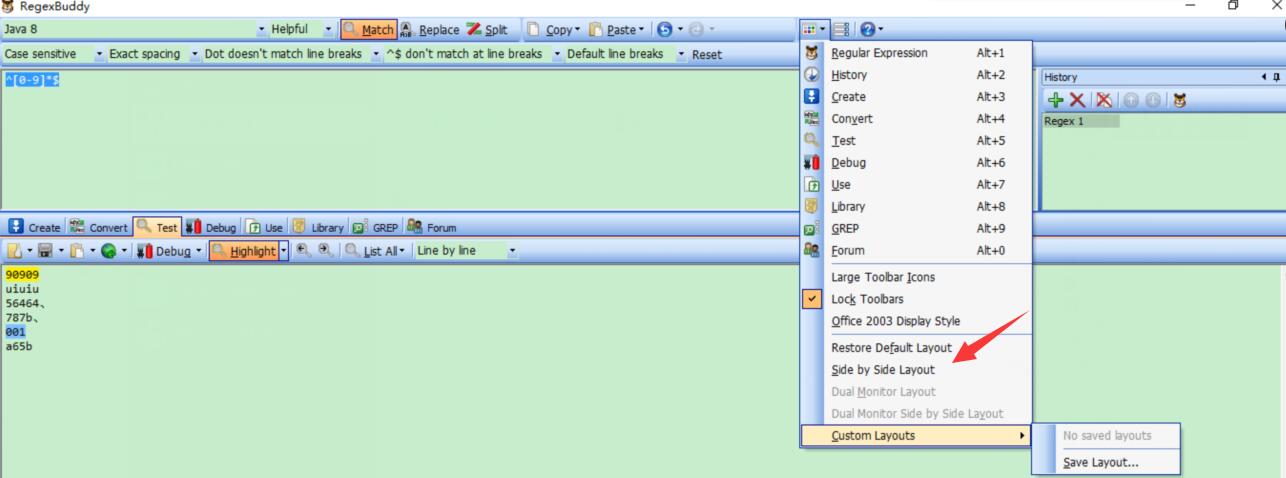Switch to the Convert tab
Viewport: 1286px width, 478px height.
98,227
